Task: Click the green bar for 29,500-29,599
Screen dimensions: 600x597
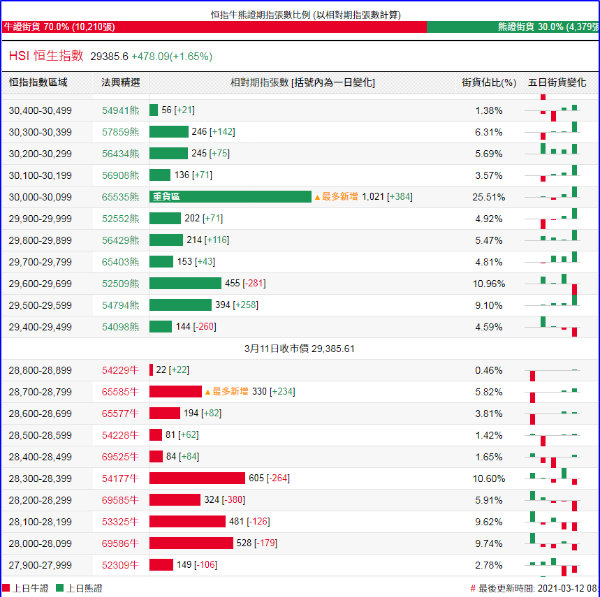Action: tap(180, 305)
